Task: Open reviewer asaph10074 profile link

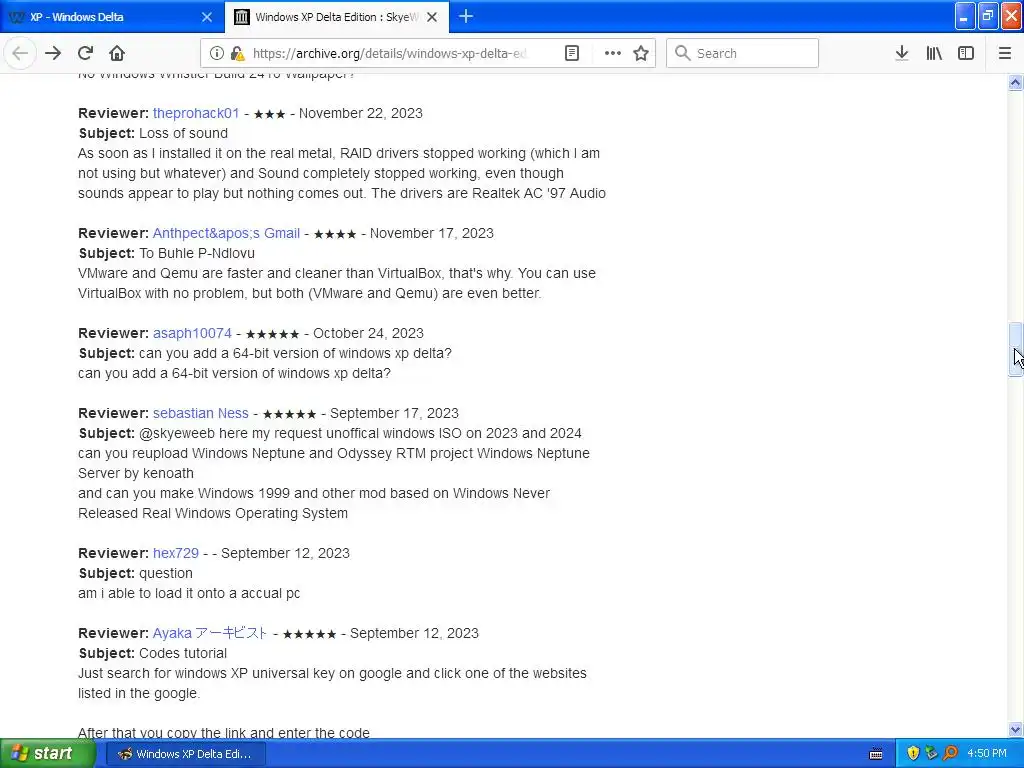Action: point(192,333)
